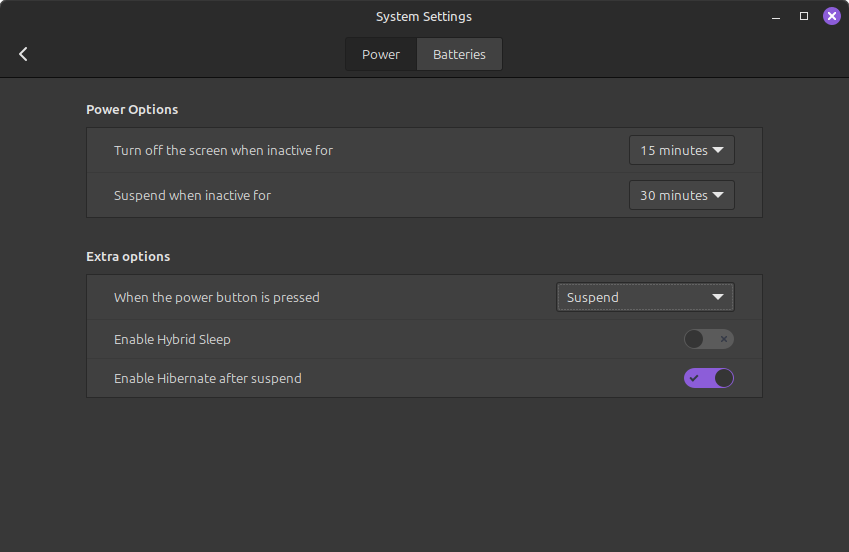Image resolution: width=849 pixels, height=552 pixels.
Task: Switch to the Power tab
Action: click(x=381, y=54)
